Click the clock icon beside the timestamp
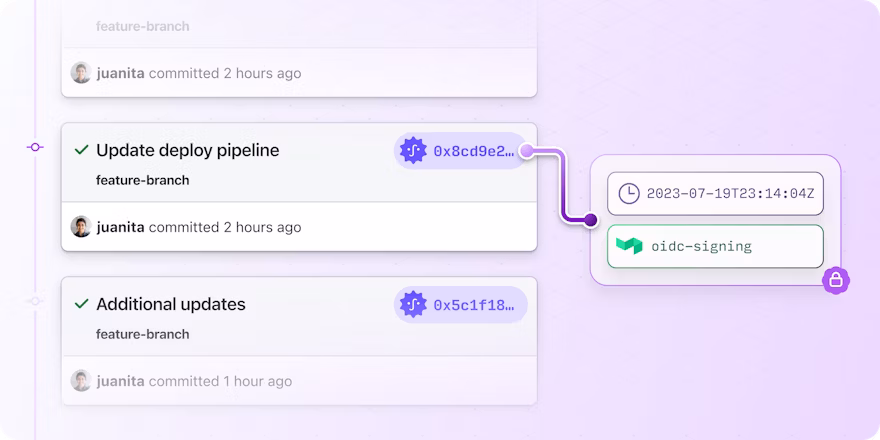This screenshot has height=440, width=880. click(x=629, y=193)
